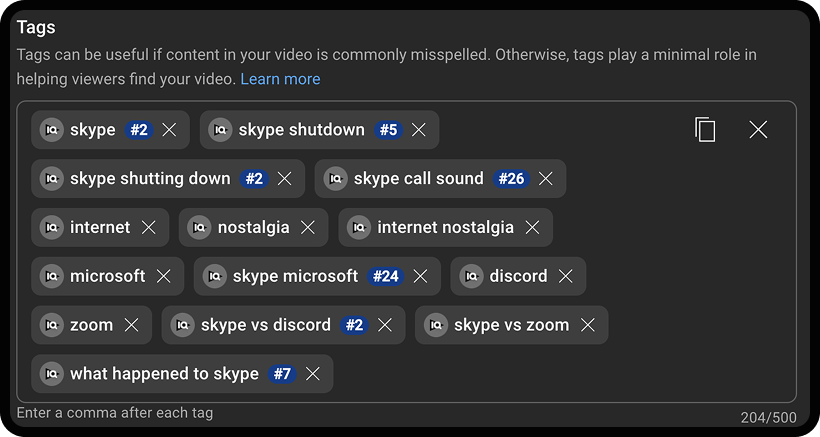Click the 'Enter a comma after each tag' hint
Screen dimensions: 820x437
pyautogui.click(x=115, y=413)
